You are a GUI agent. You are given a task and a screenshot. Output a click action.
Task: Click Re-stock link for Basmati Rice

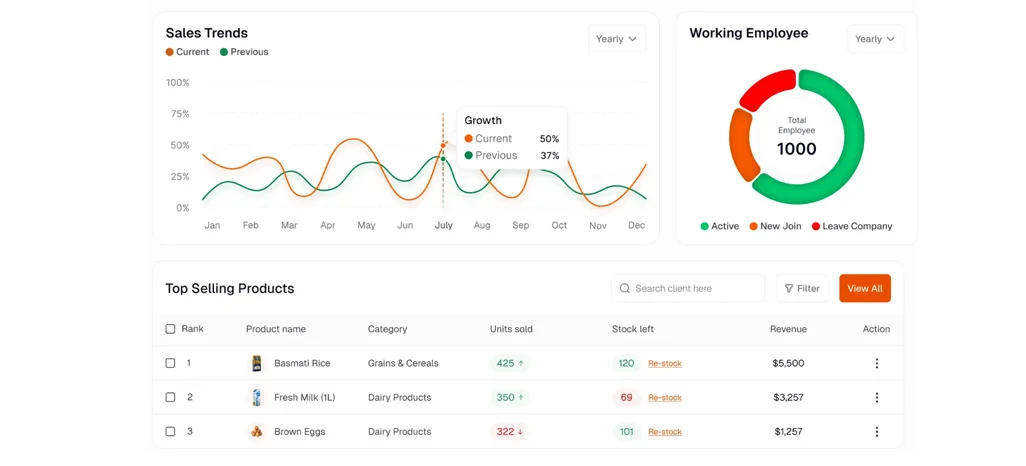click(x=665, y=363)
